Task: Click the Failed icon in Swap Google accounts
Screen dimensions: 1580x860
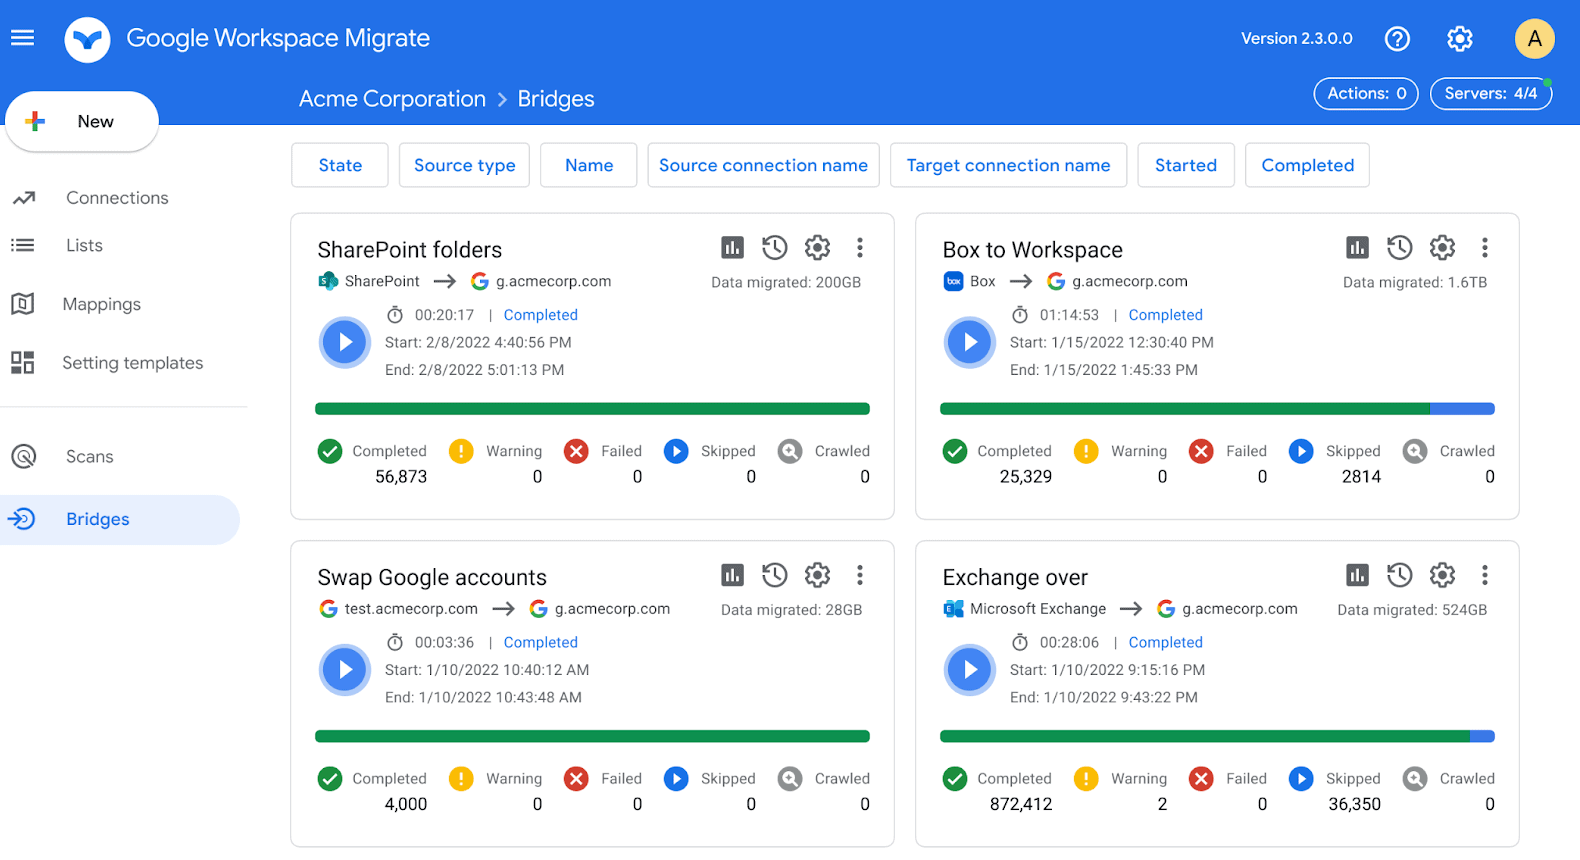Action: 576,779
